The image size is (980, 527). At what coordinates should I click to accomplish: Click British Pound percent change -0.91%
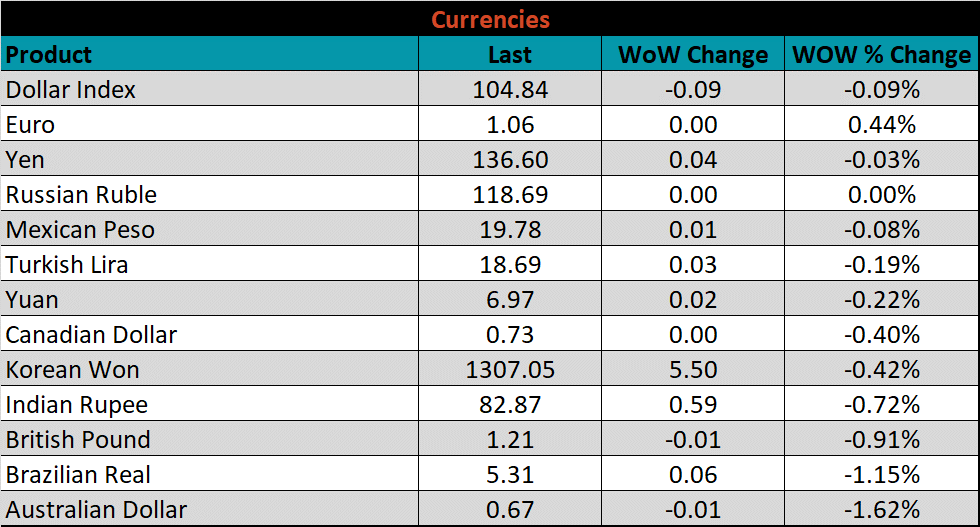click(881, 439)
